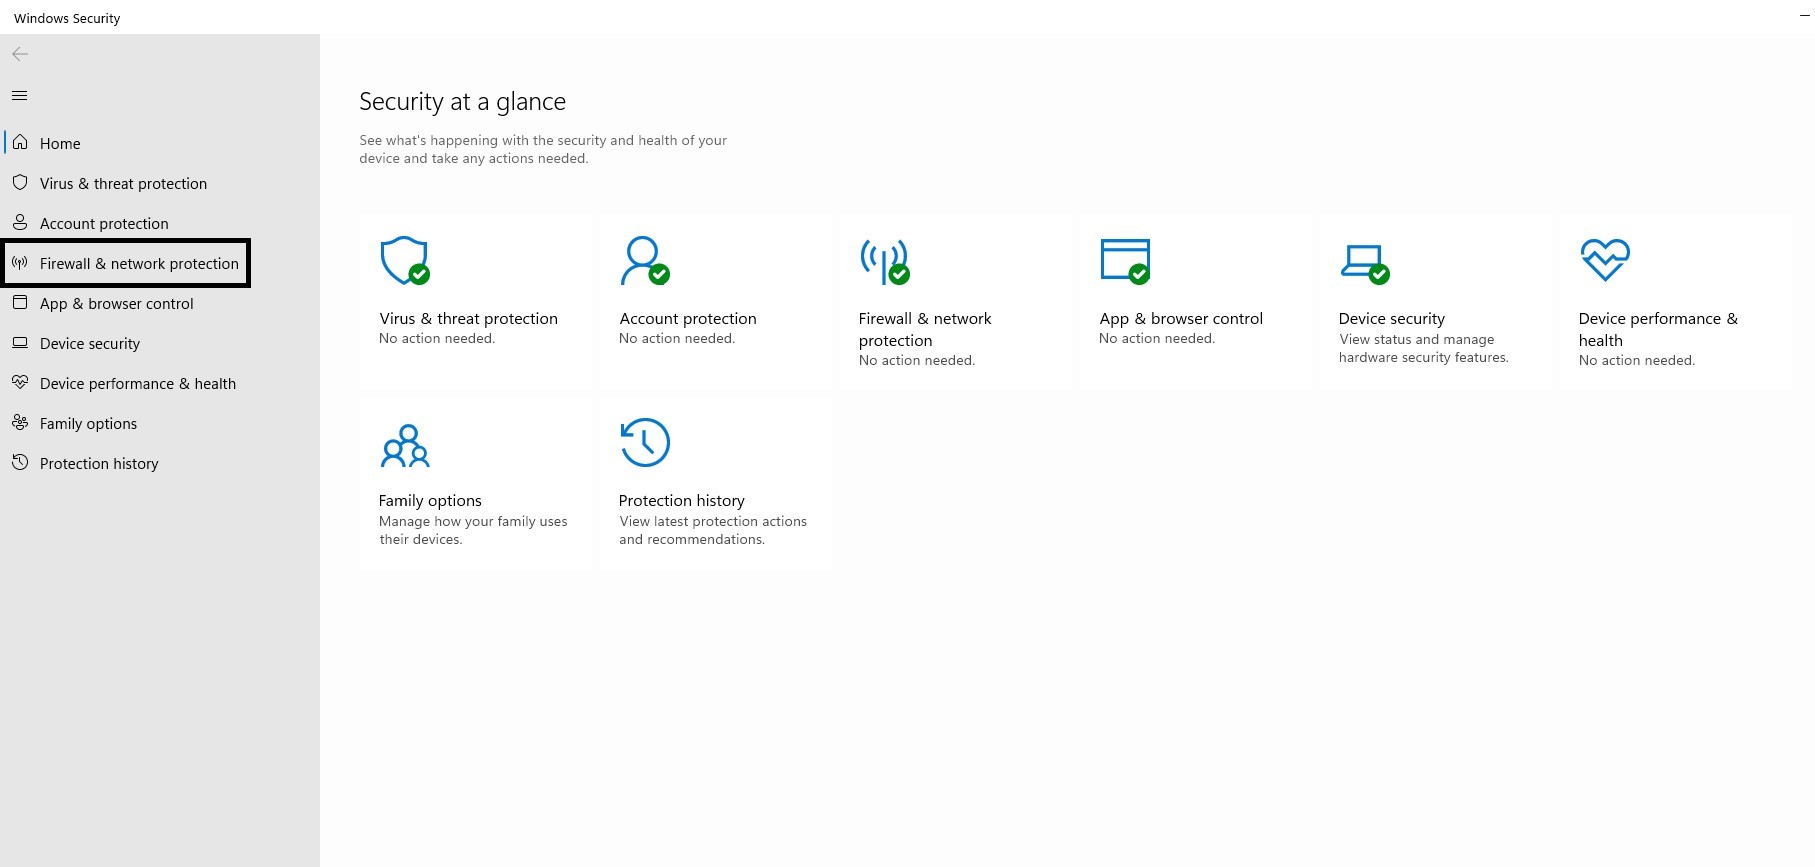The height and width of the screenshot is (867, 1815).
Task: Open Device performance & health sidebar item
Action: (x=138, y=384)
